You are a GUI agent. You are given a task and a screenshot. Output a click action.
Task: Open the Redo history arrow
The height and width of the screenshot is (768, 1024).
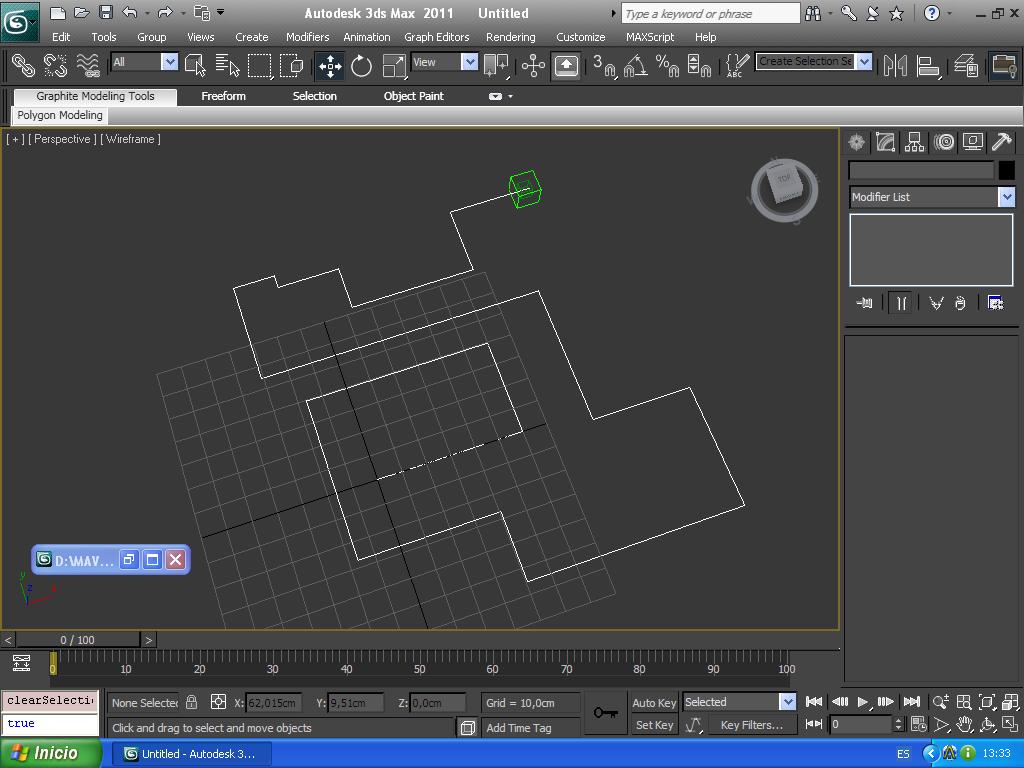183,12
